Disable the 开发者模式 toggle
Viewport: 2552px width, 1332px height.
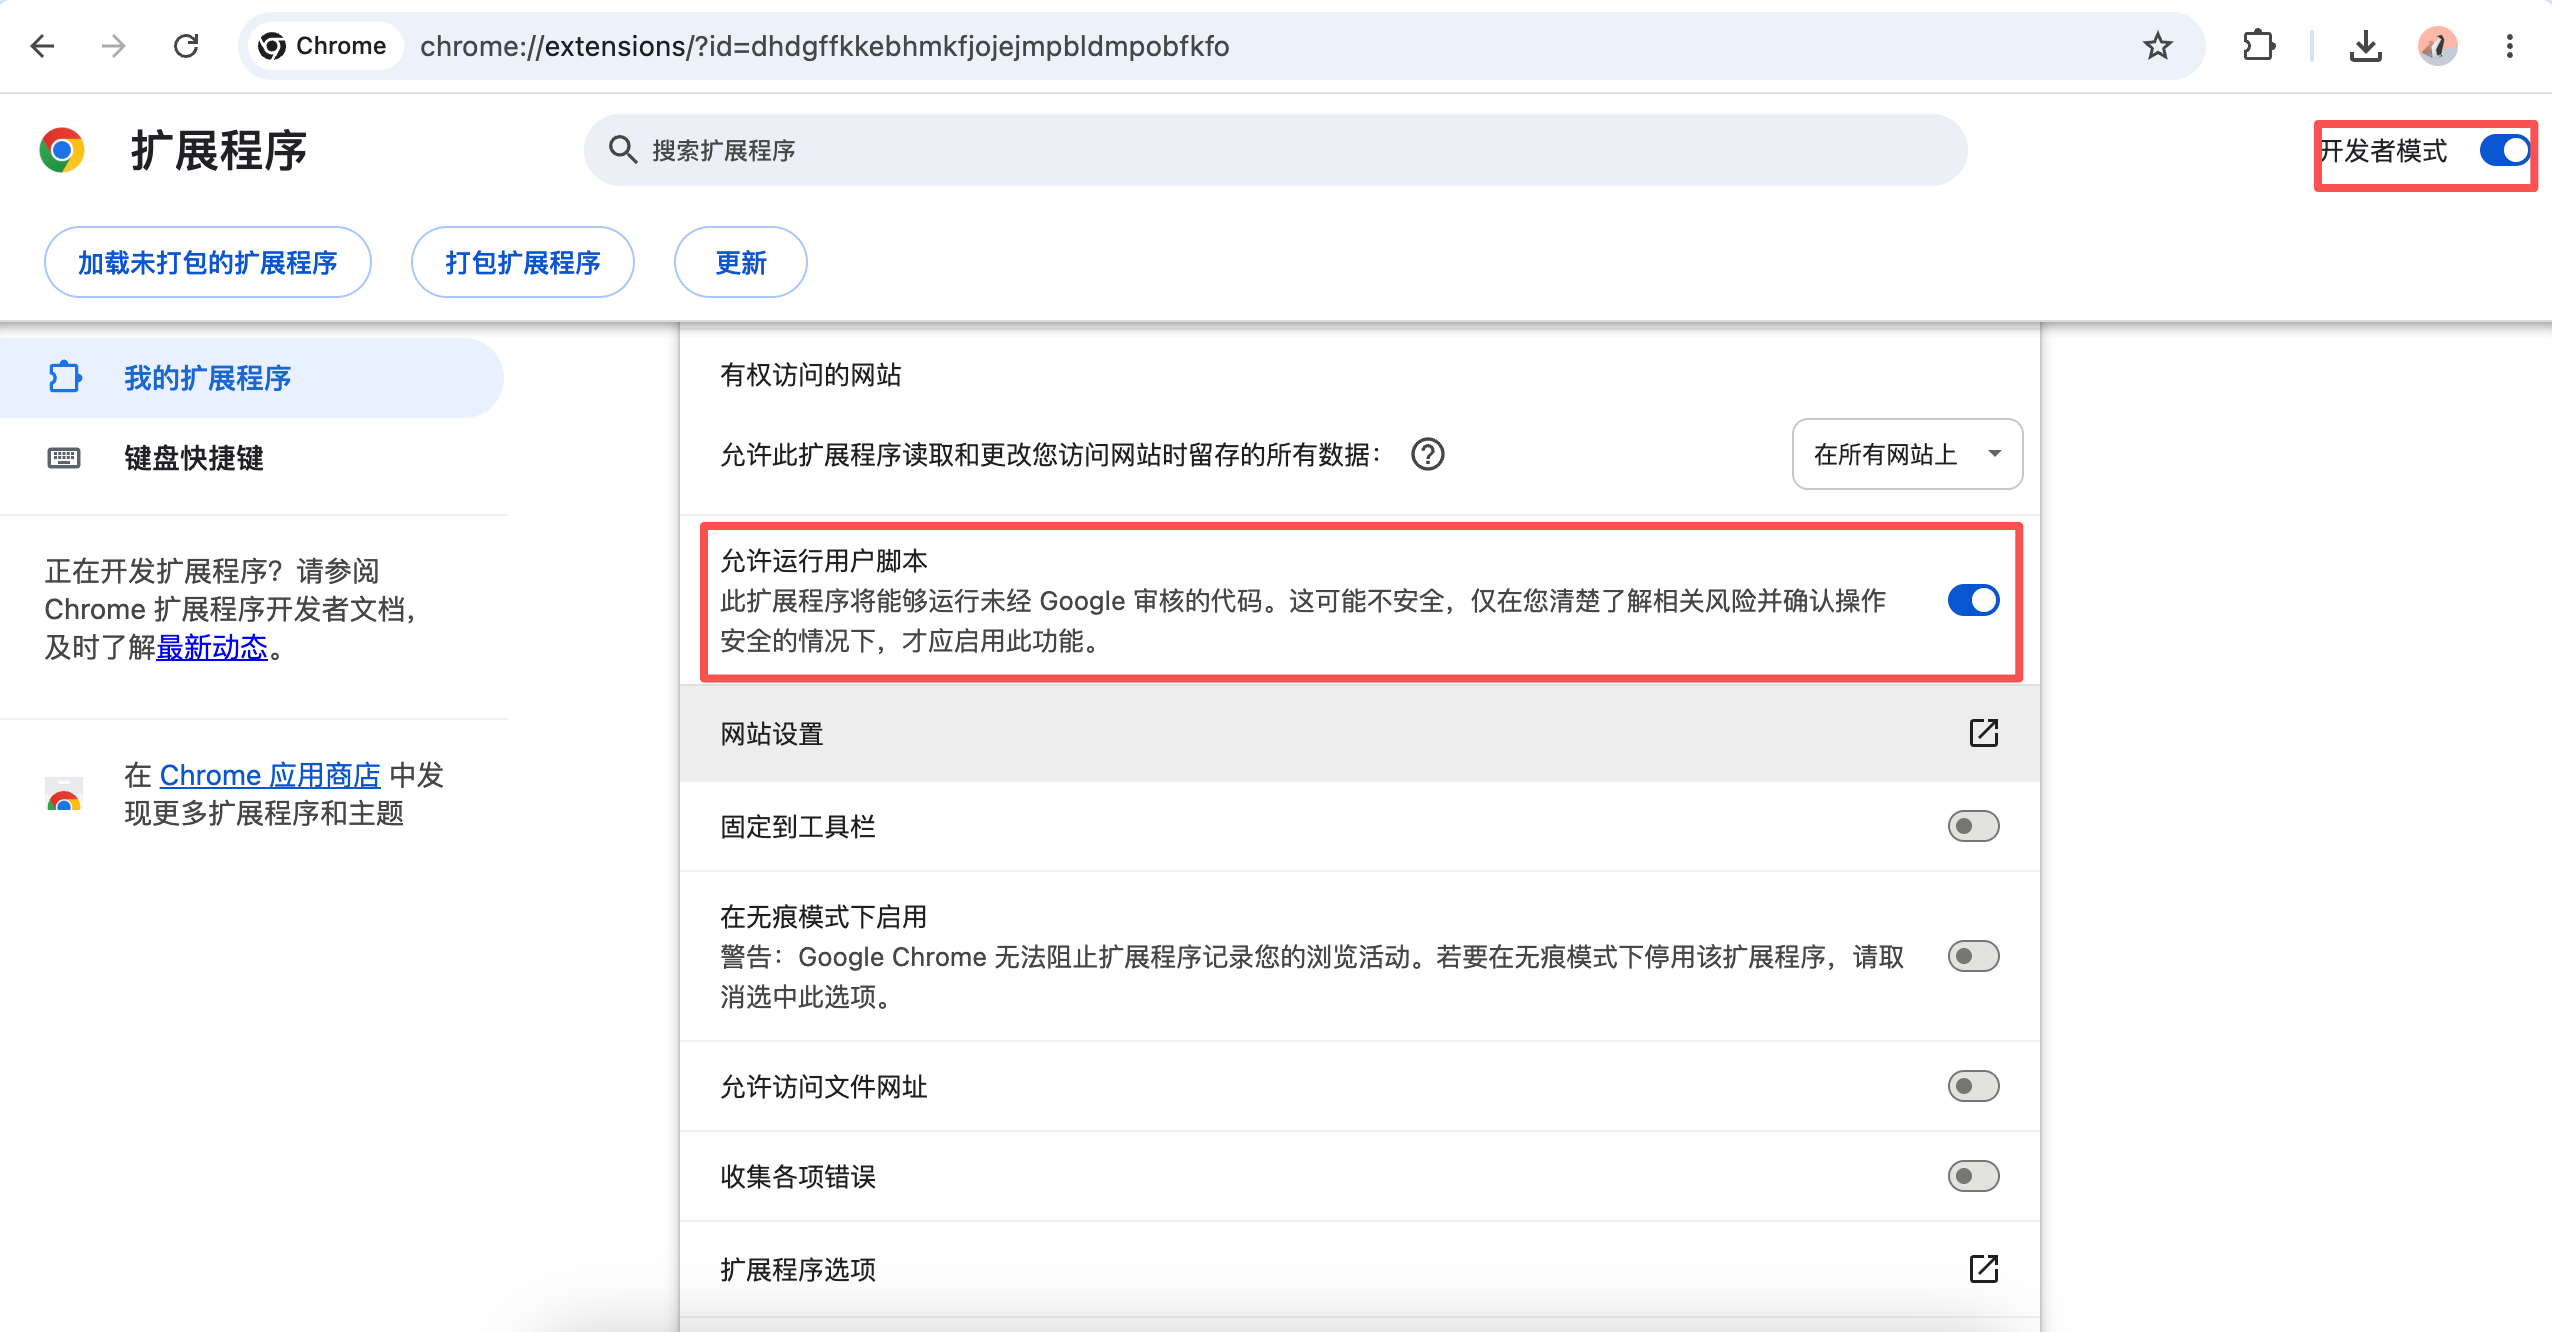pyautogui.click(x=2505, y=151)
